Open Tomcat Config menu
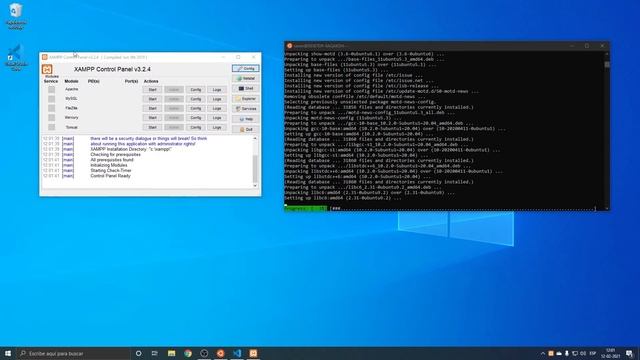Viewport: 640px width, 360px height. (x=196, y=127)
